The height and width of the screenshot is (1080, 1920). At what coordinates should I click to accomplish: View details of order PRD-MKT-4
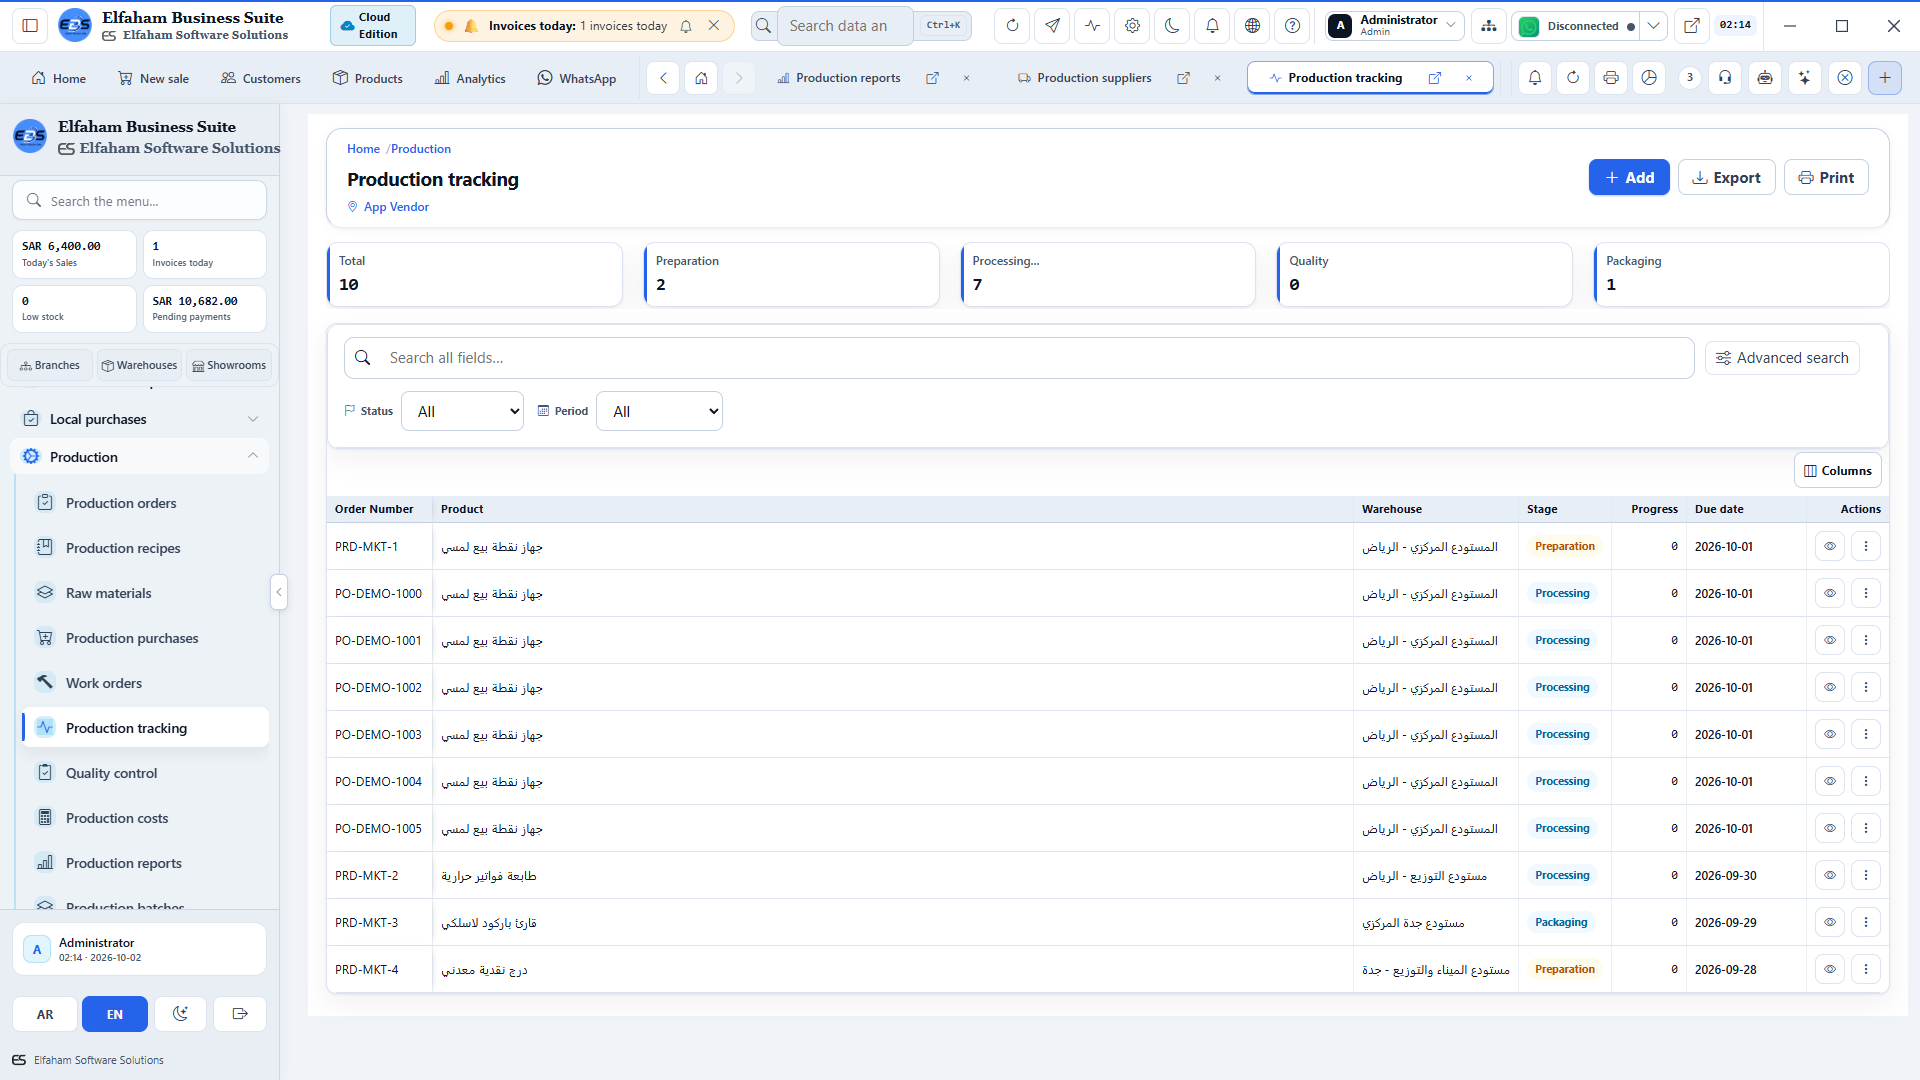pyautogui.click(x=1829, y=970)
